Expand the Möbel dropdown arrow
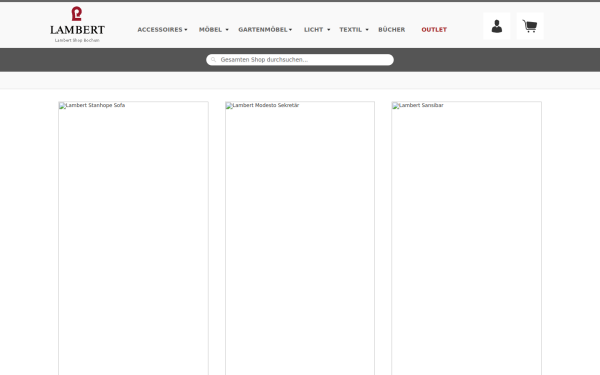 tap(227, 30)
